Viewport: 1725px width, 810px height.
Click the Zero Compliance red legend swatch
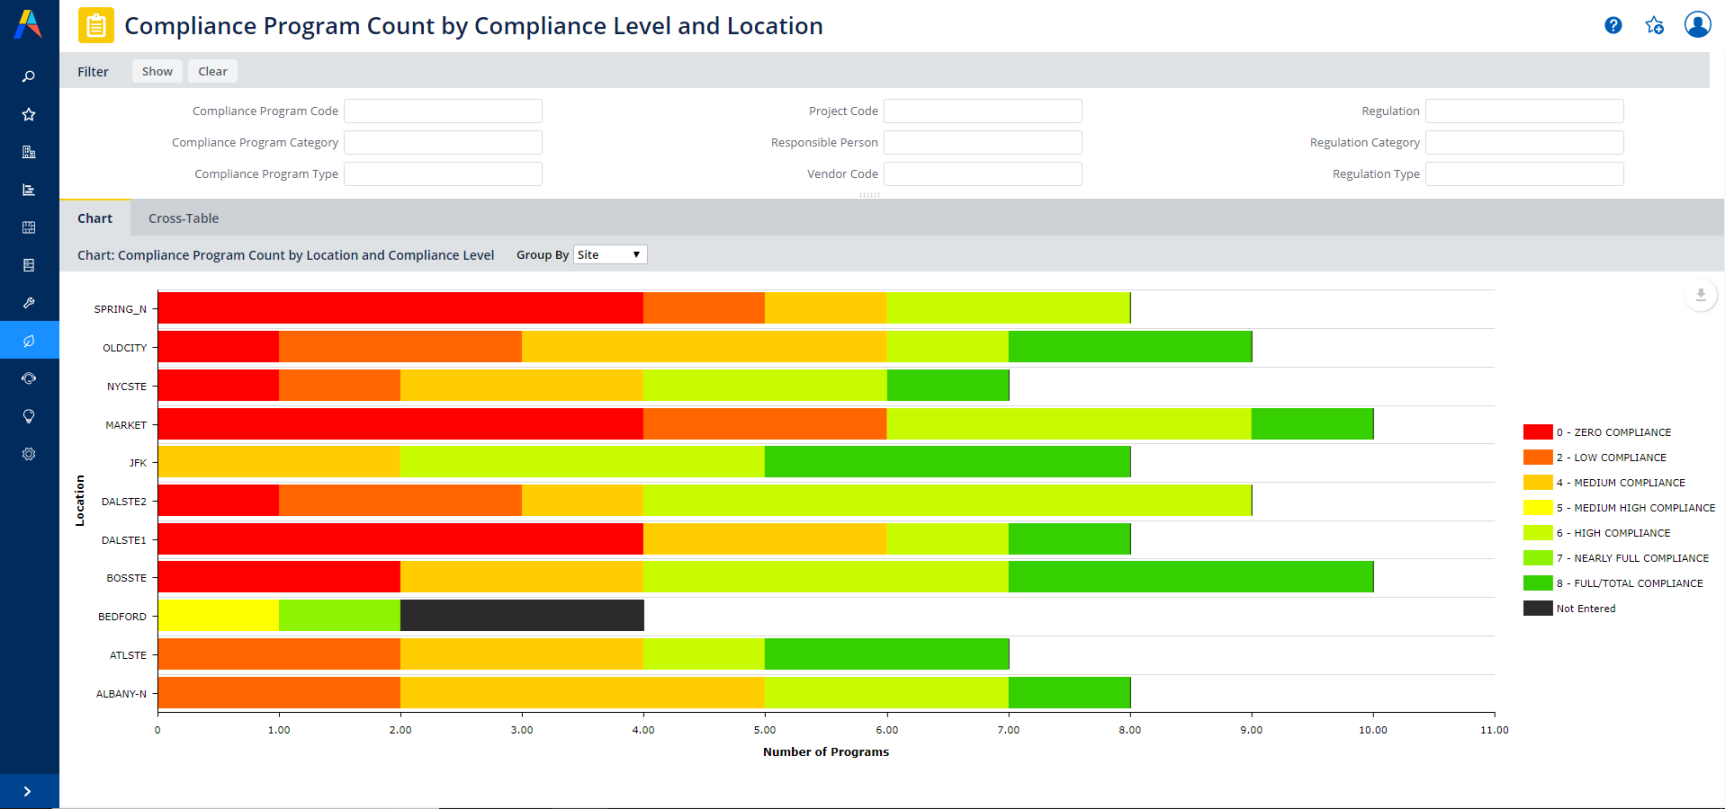coord(1537,432)
